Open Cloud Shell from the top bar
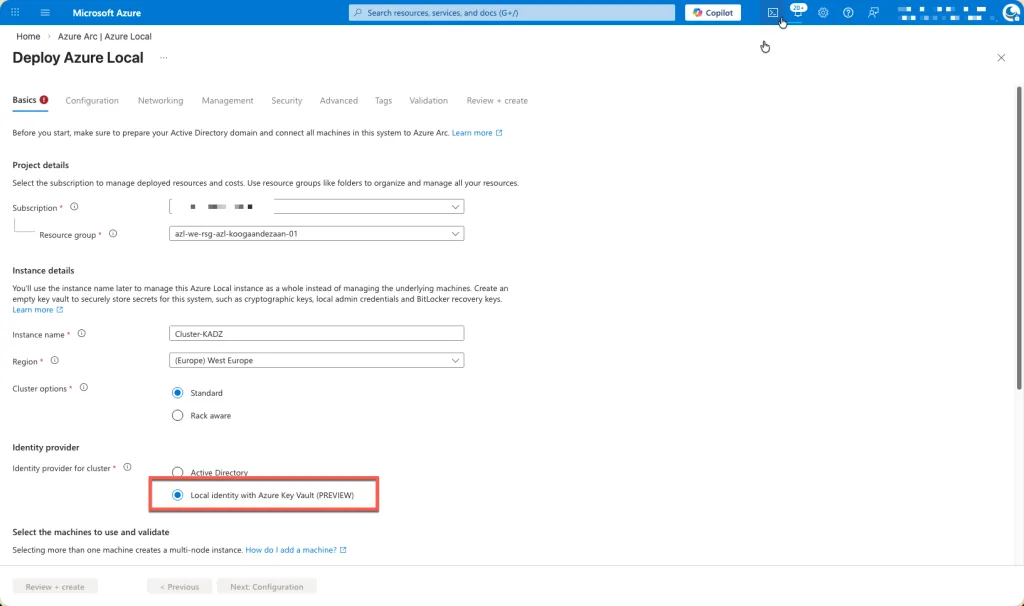This screenshot has height=606, width=1024. pos(772,12)
